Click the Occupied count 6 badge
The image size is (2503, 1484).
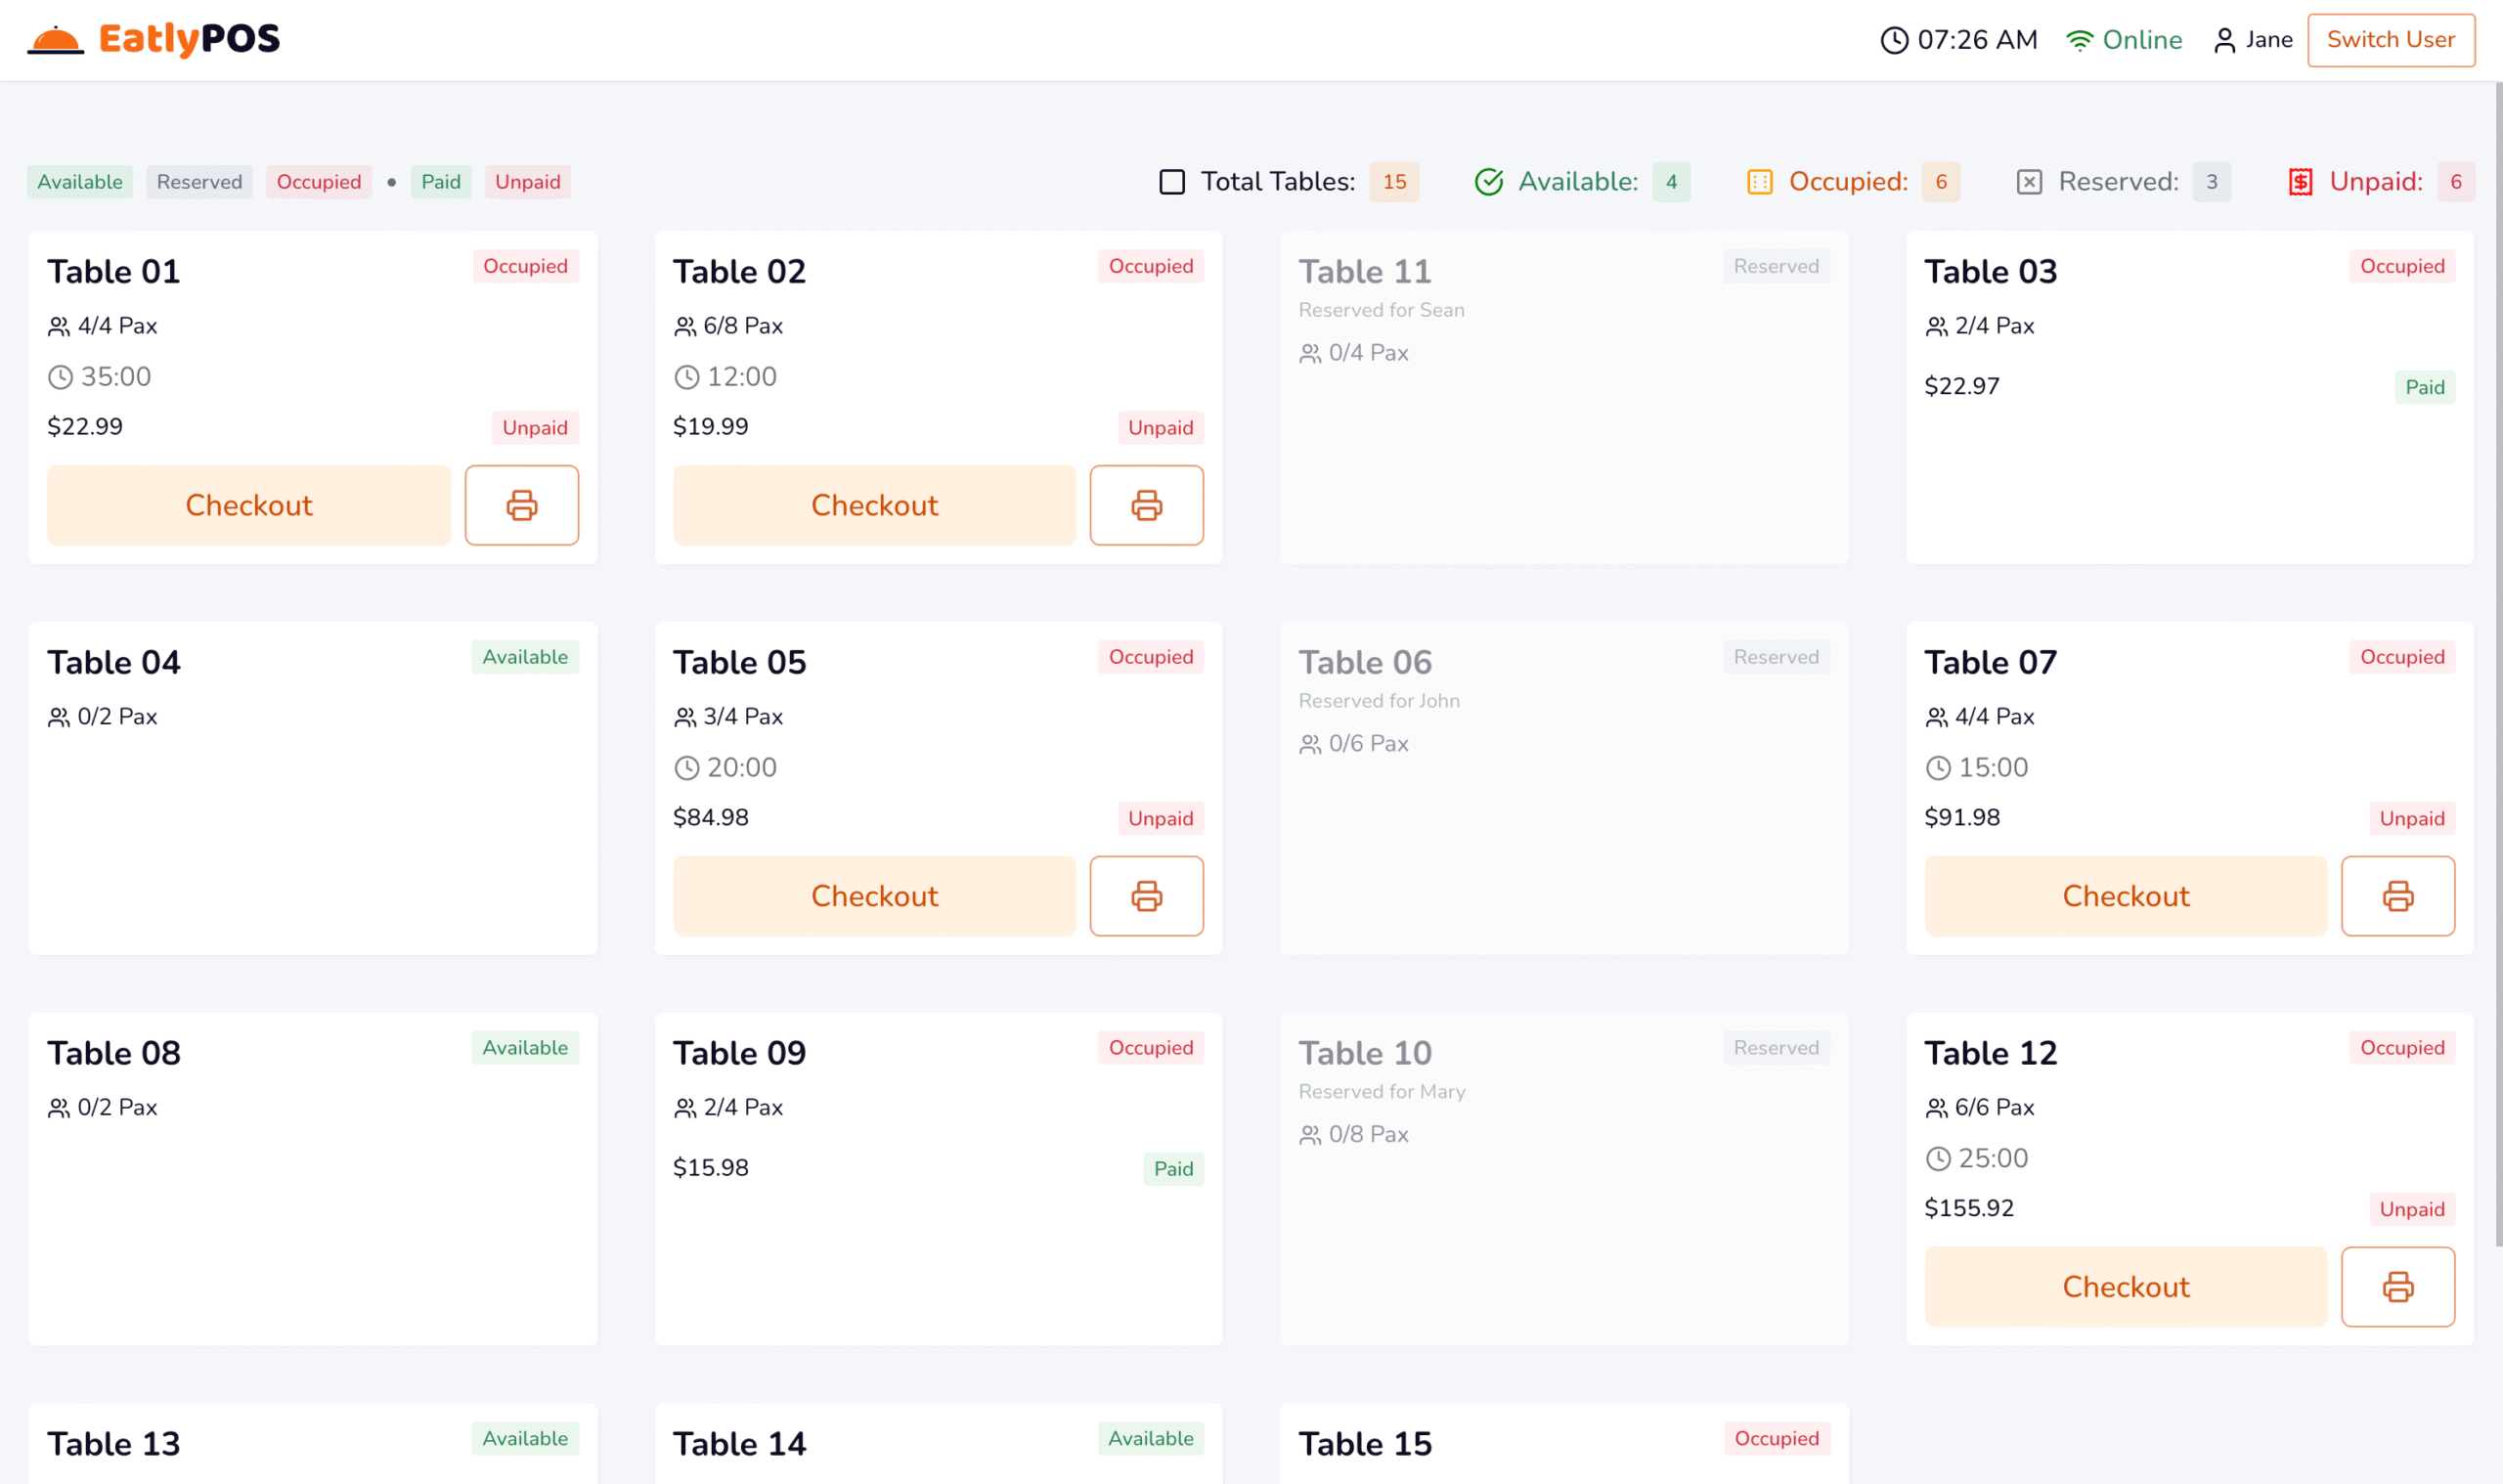coord(1941,182)
